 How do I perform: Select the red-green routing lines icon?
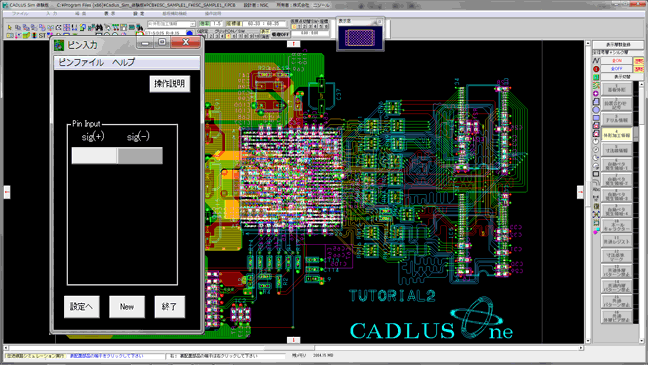coord(596,86)
